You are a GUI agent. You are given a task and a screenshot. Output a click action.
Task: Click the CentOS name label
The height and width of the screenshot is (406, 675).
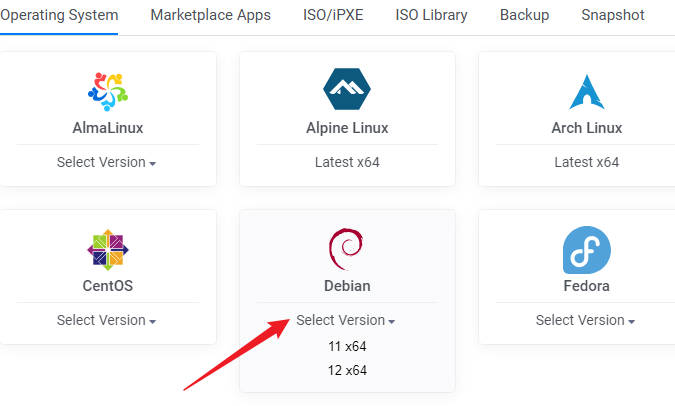[108, 286]
